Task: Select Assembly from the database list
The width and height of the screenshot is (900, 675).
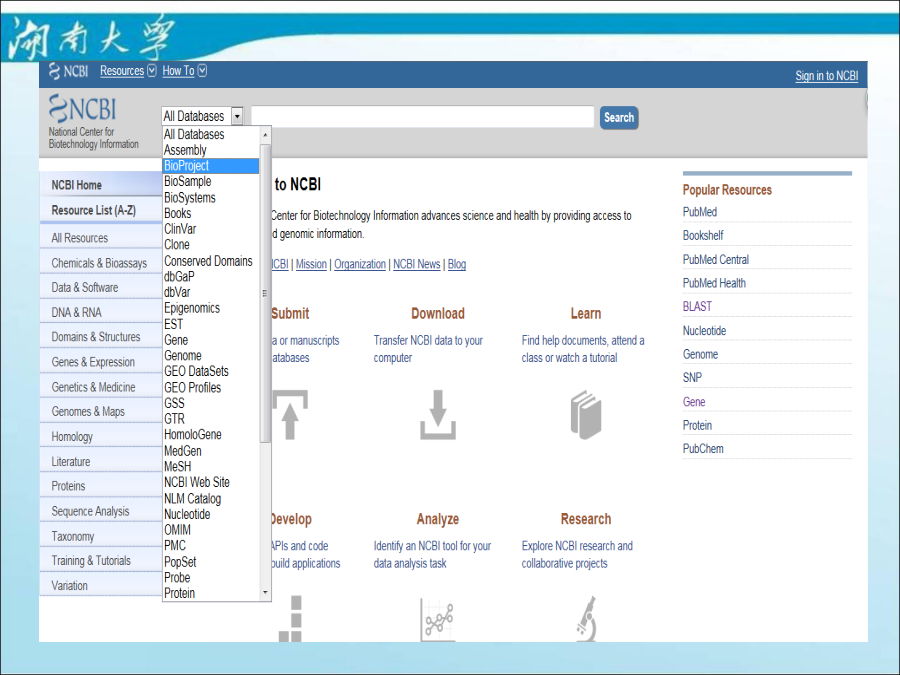Action: [211, 150]
